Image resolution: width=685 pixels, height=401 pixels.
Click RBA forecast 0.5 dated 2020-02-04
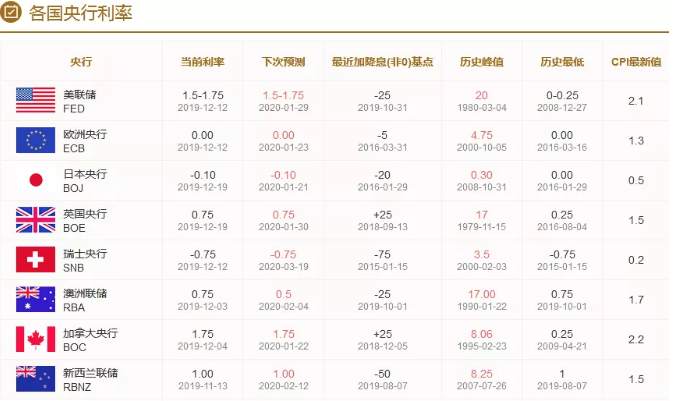[283, 300]
